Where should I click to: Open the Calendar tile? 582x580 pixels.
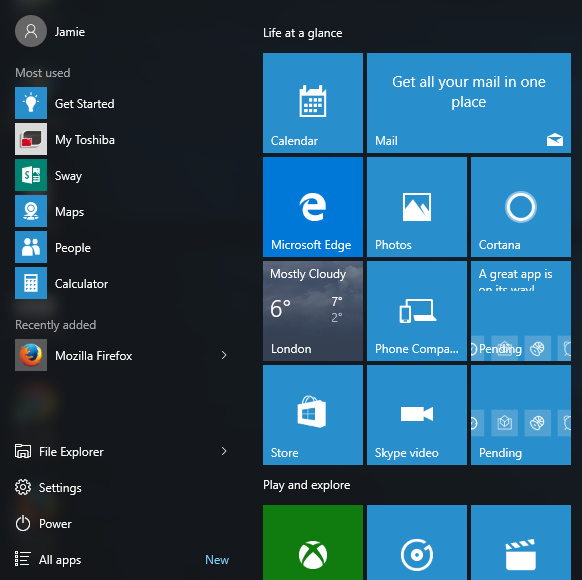coord(313,103)
